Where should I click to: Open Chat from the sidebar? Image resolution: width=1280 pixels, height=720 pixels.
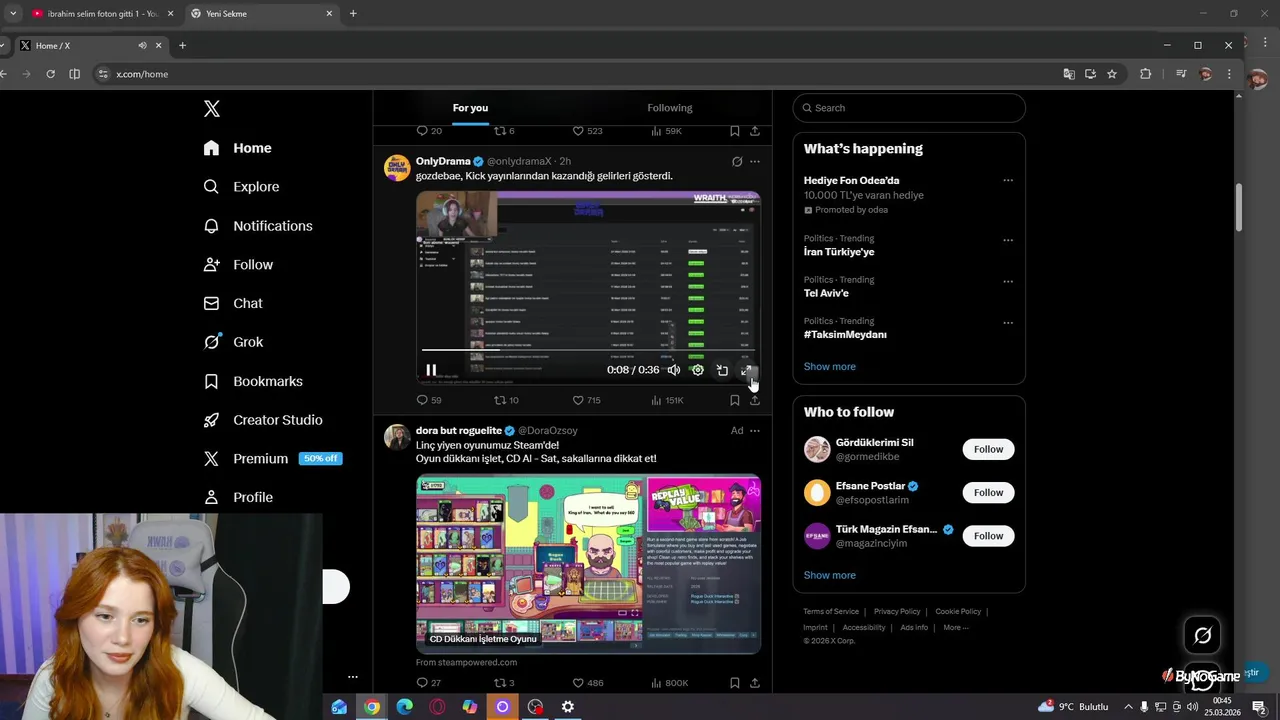[233, 303]
